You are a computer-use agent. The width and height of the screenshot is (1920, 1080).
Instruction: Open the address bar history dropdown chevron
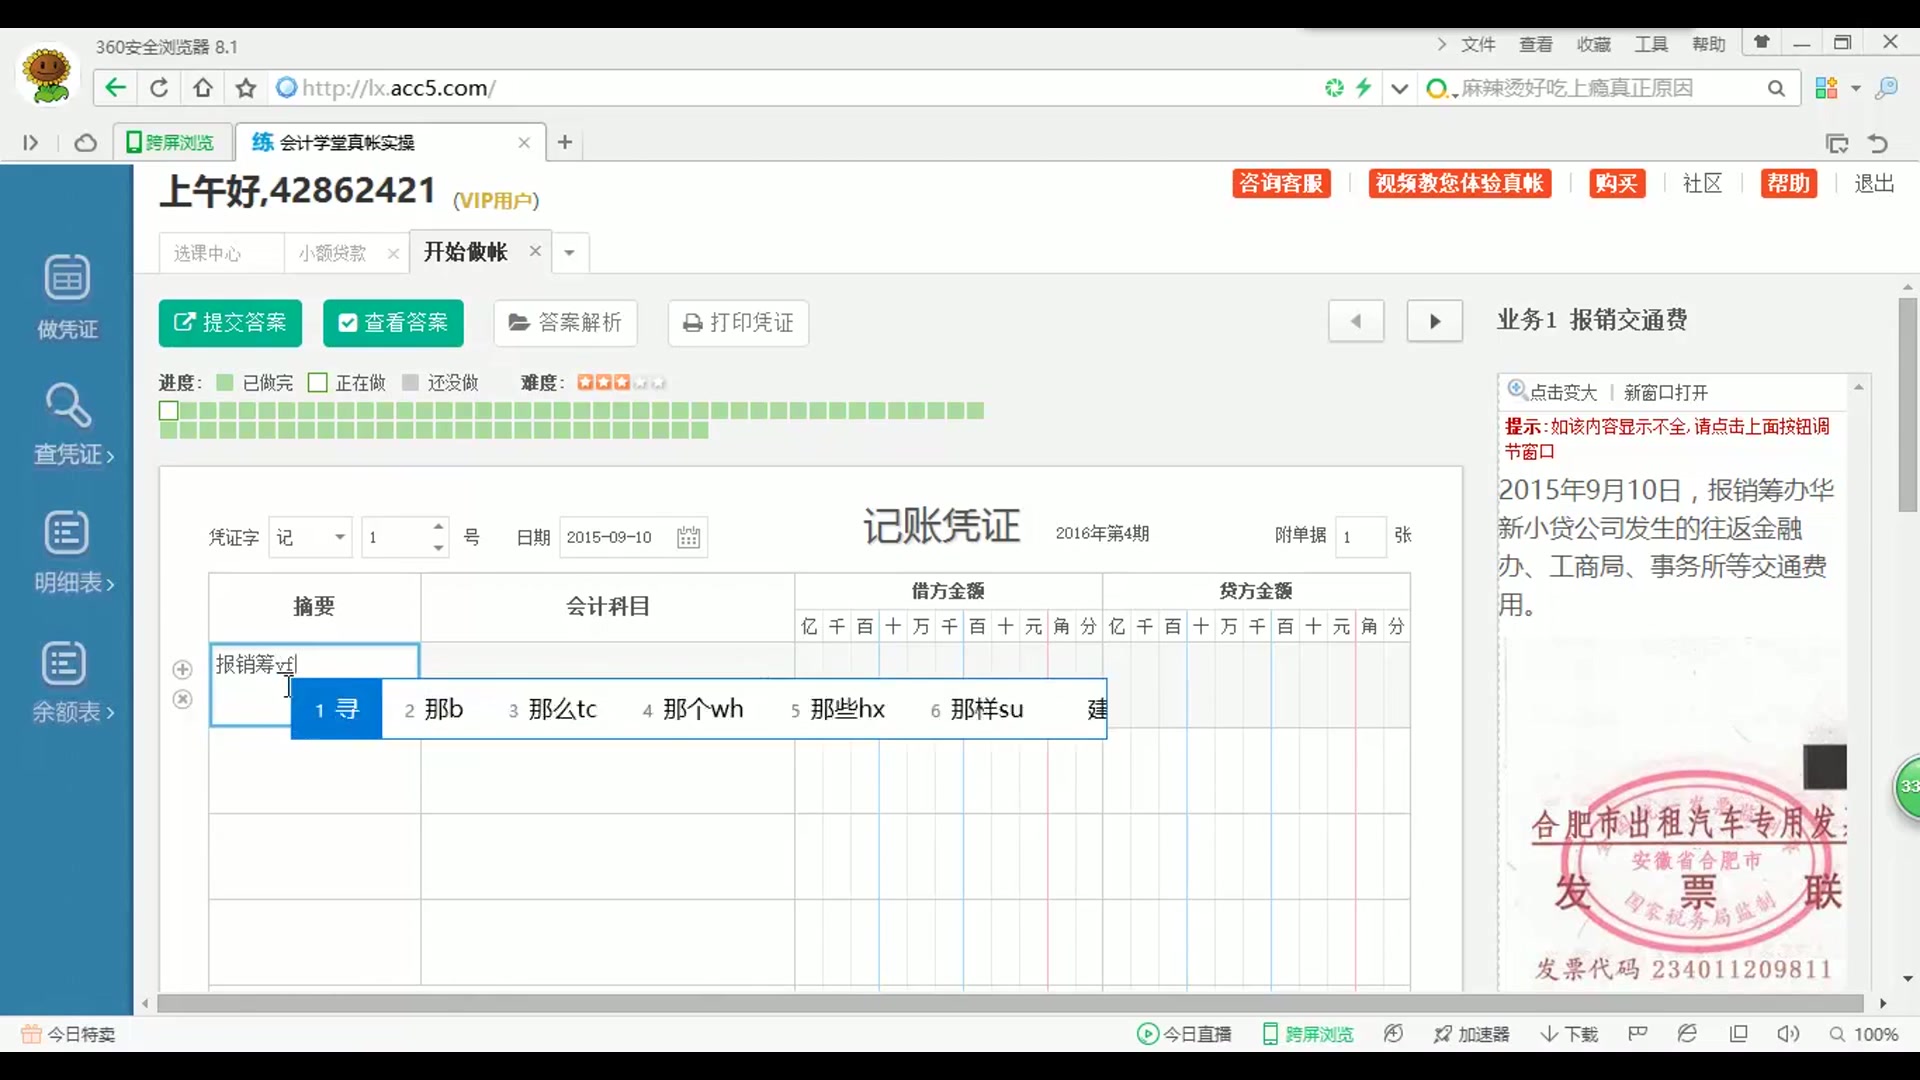[x=1400, y=88]
